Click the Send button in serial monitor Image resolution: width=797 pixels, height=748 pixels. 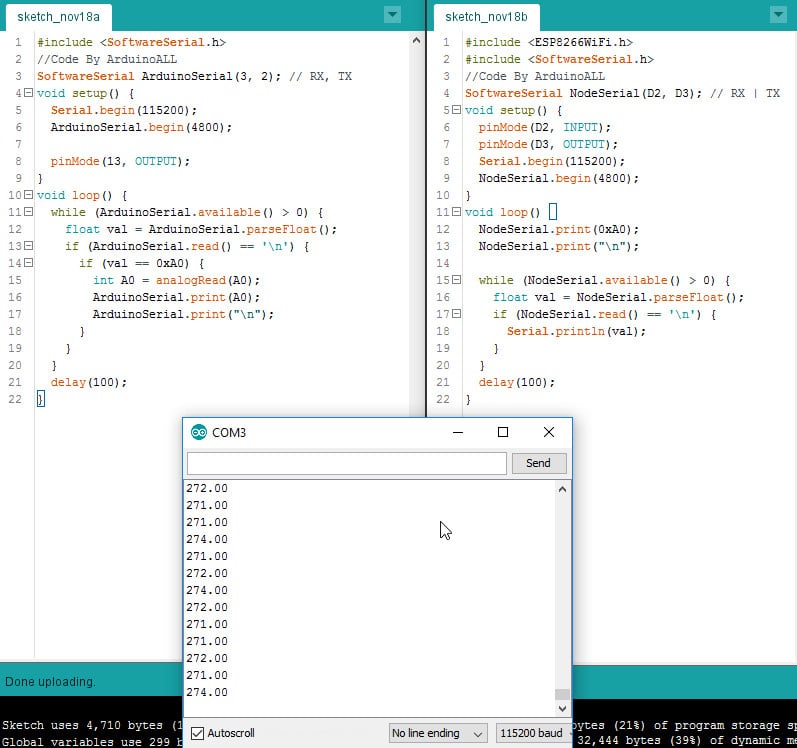539,463
